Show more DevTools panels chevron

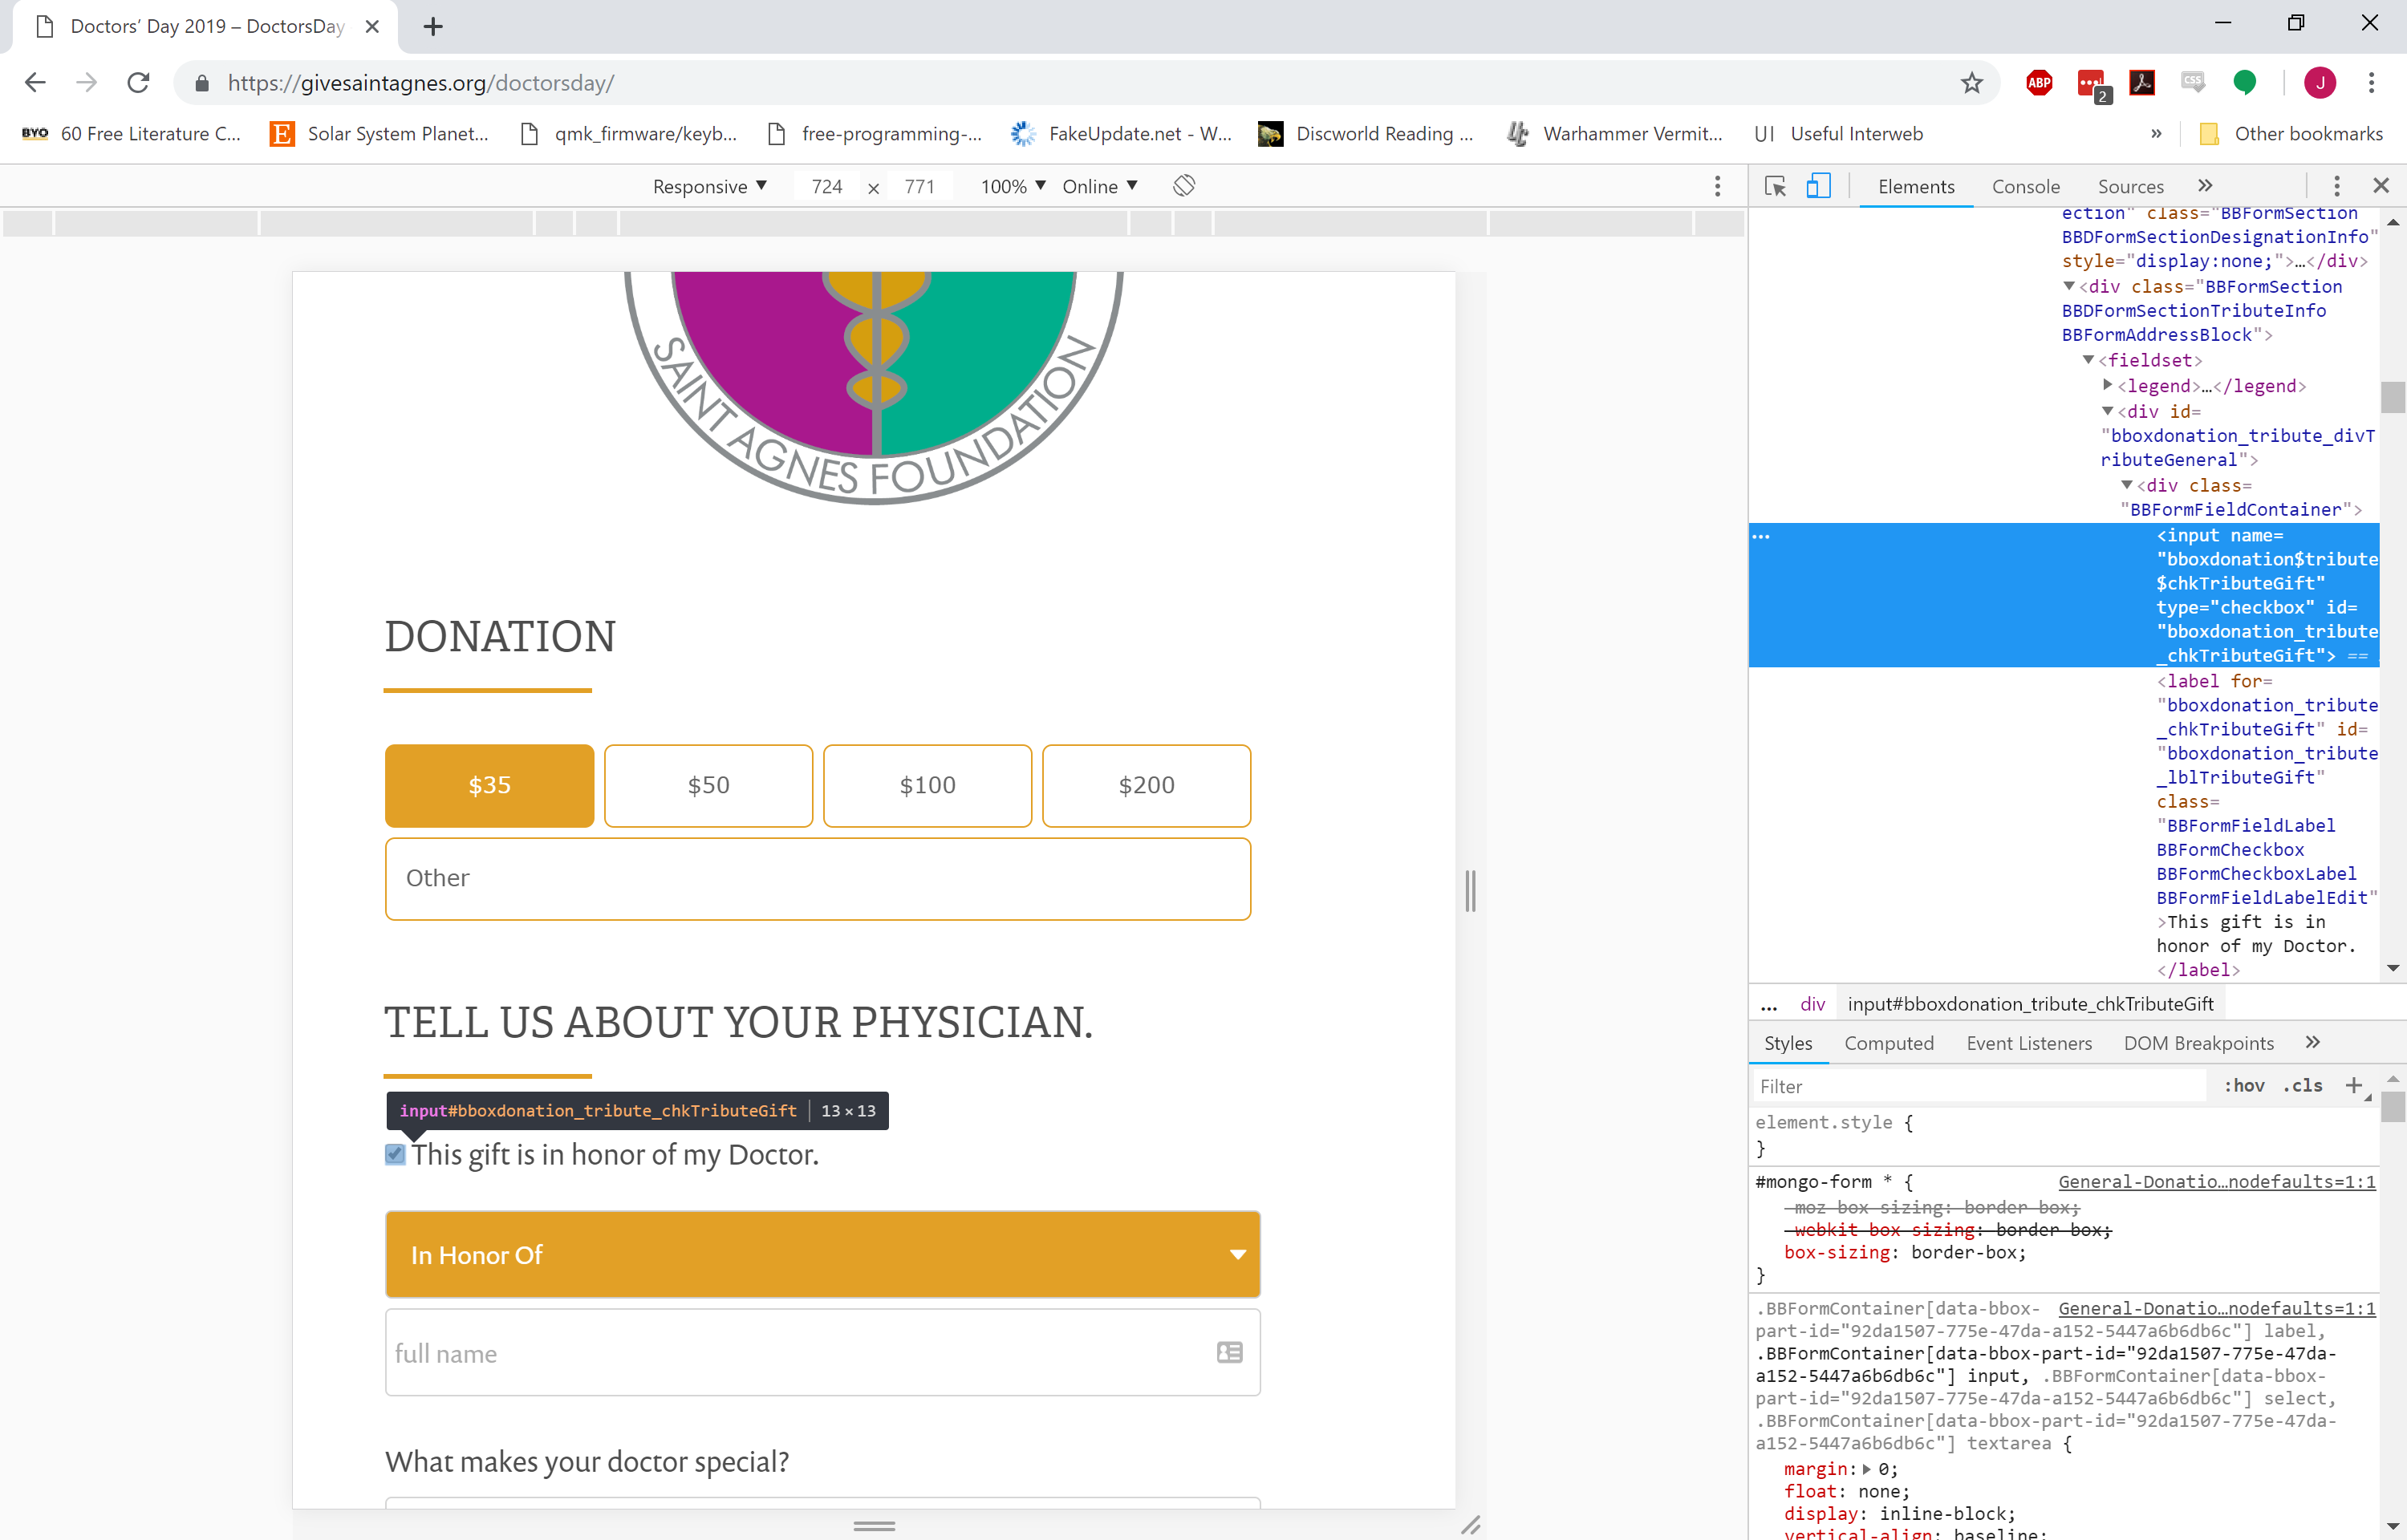click(2205, 186)
